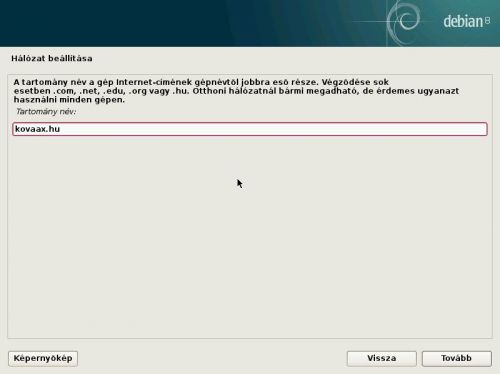Click the domain name description paragraph
Image resolution: width=500 pixels, height=374 pixels.
click(236, 91)
